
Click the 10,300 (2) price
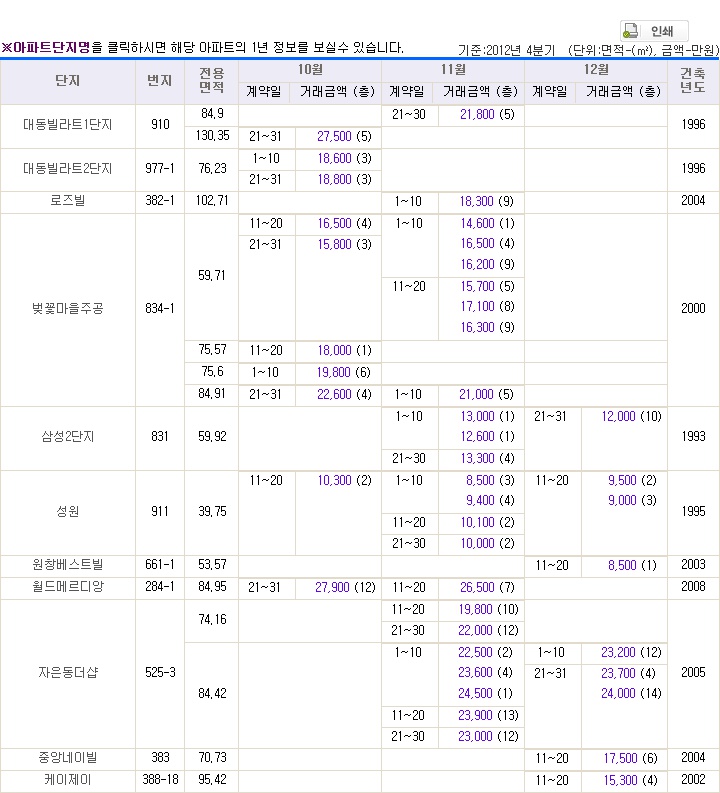tap(344, 480)
